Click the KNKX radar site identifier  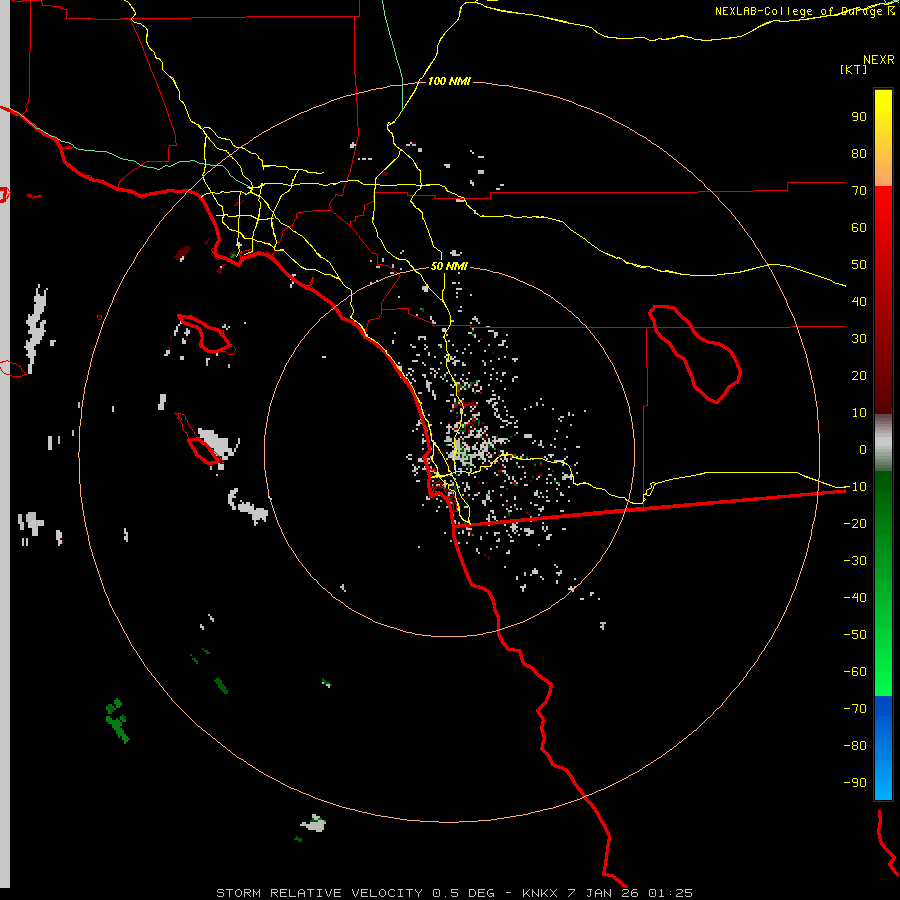tap(540, 893)
